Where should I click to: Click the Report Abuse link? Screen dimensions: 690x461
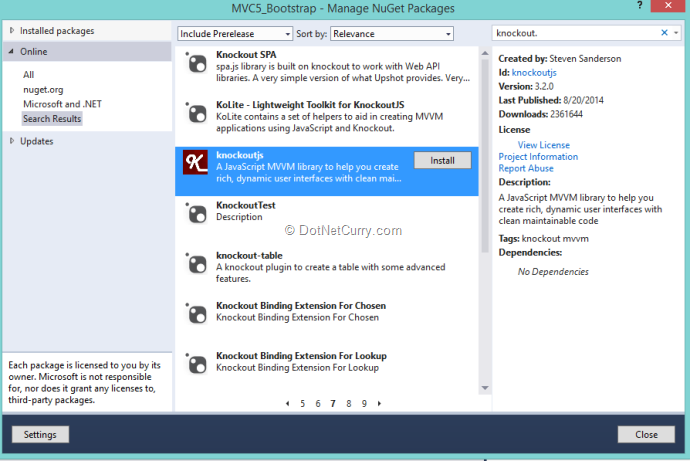tap(526, 168)
